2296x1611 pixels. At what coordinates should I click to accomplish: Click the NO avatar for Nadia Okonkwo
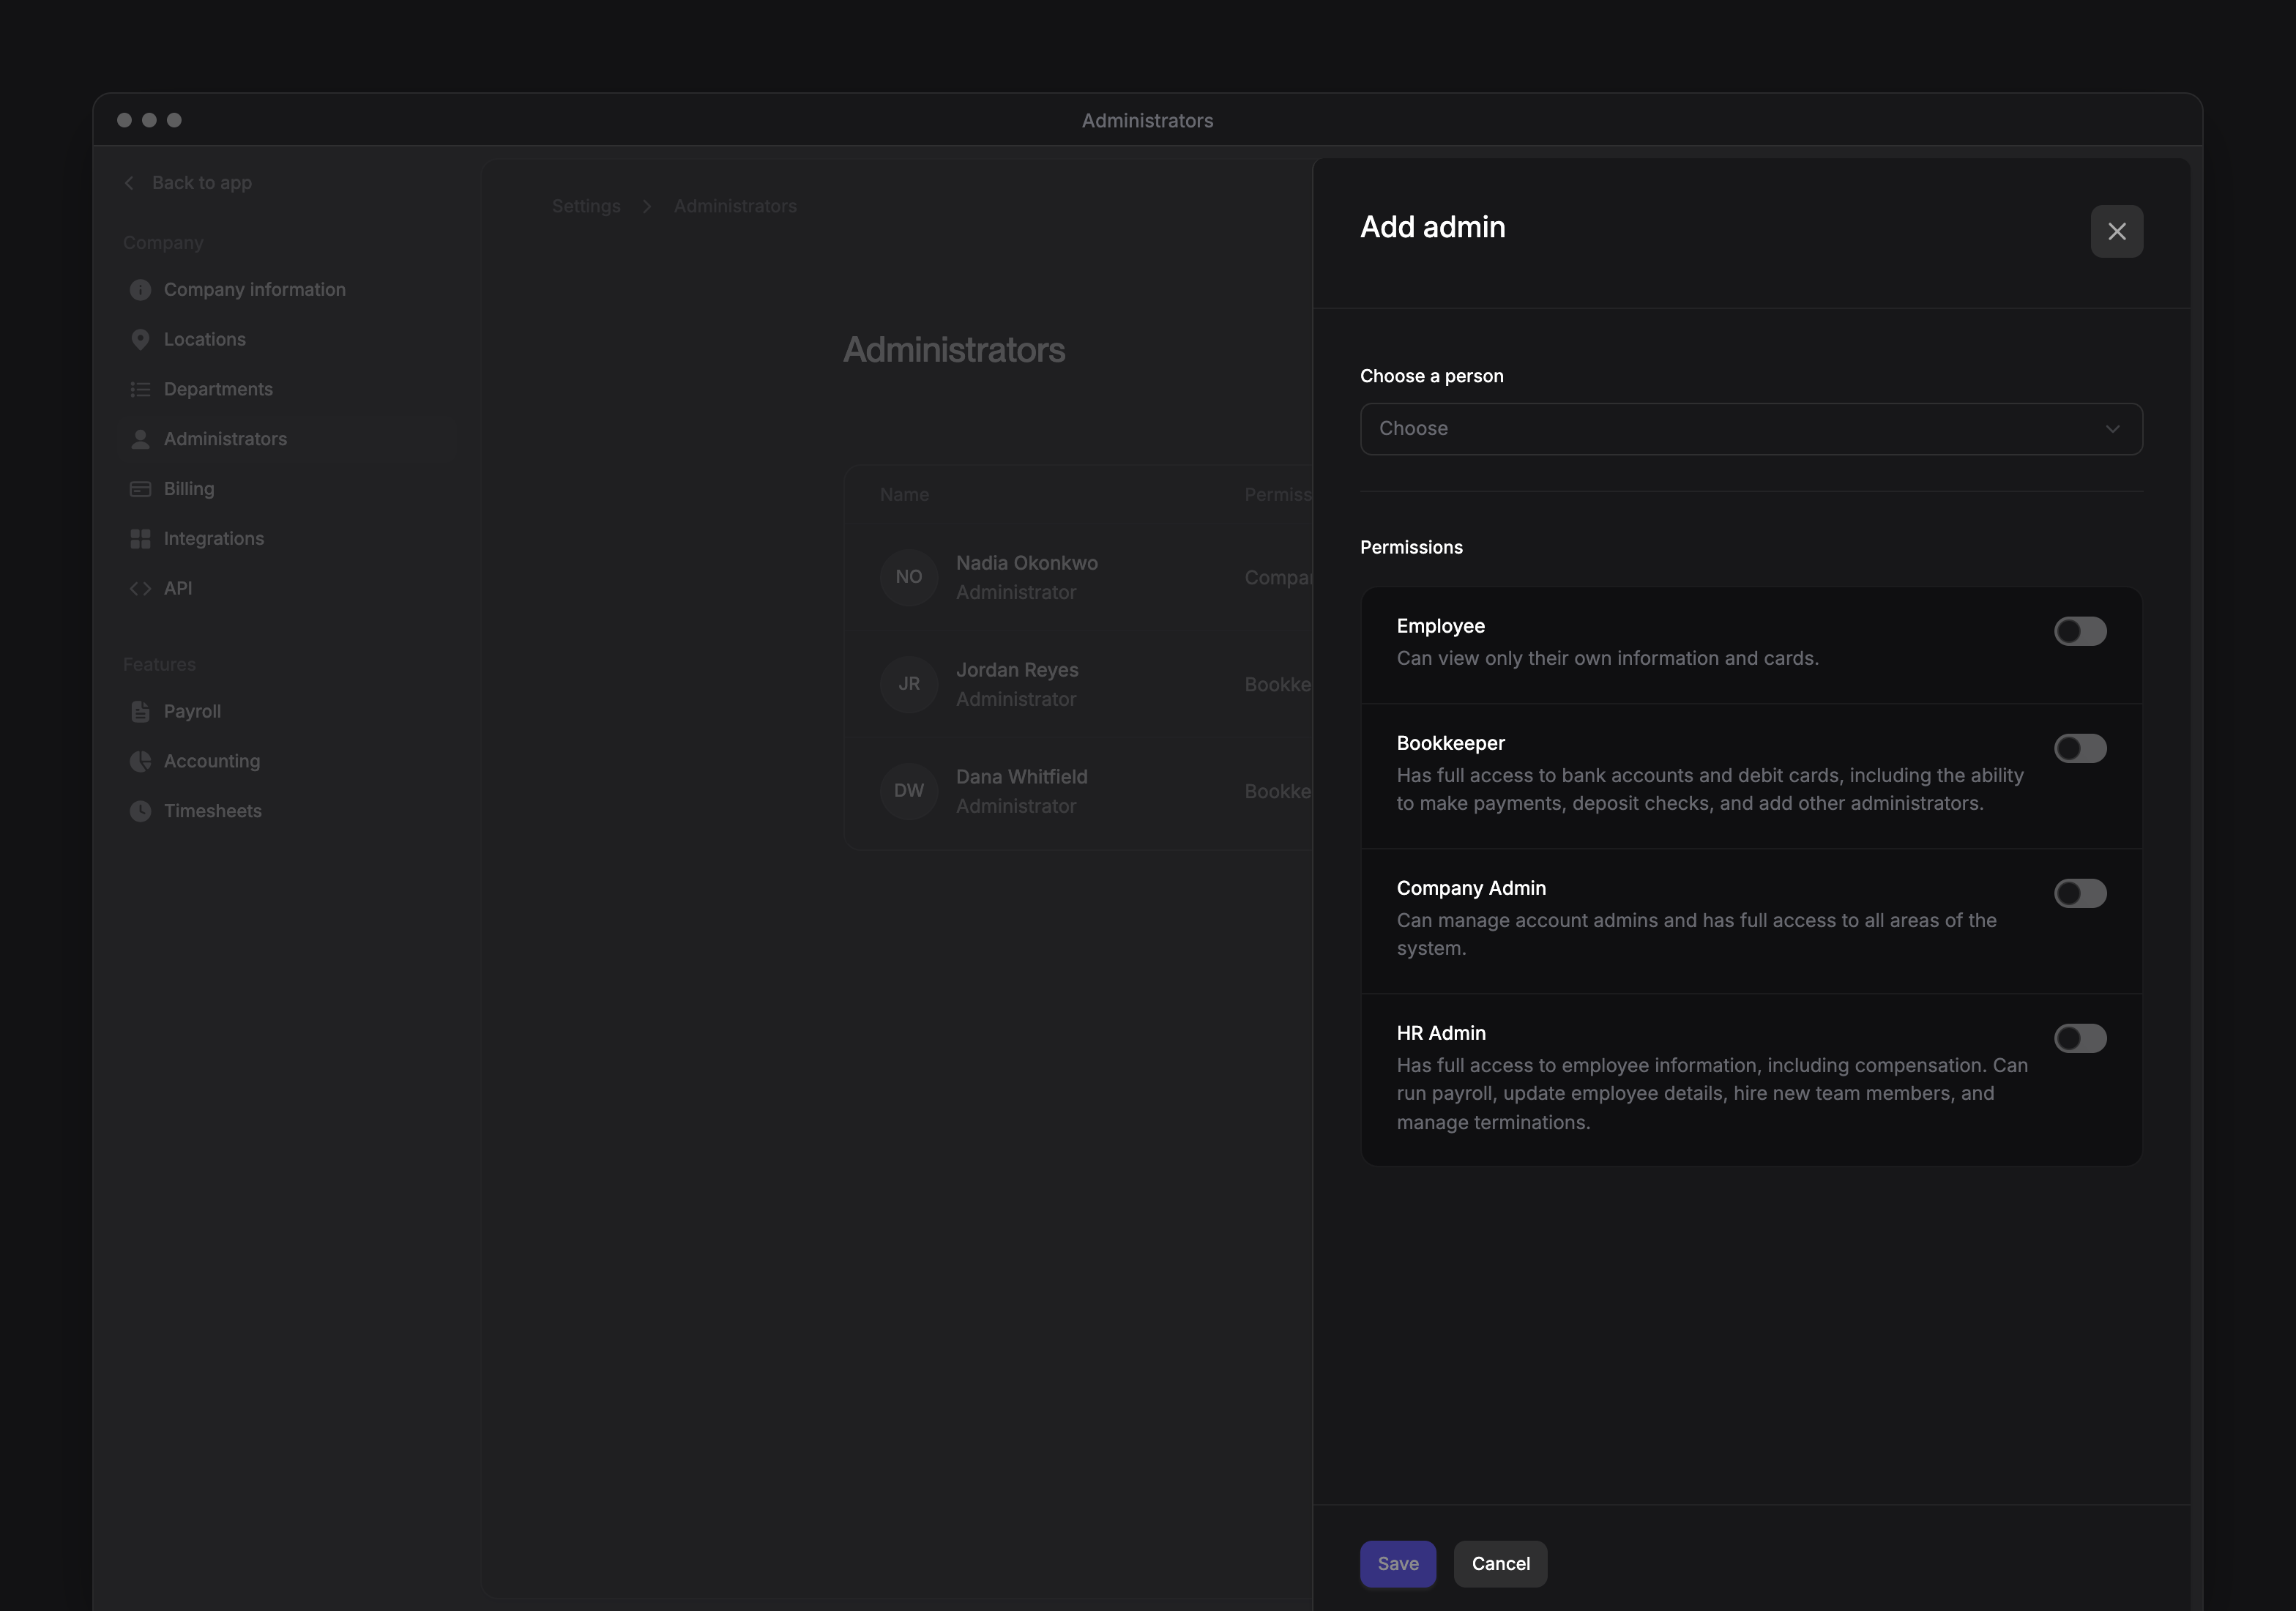908,577
